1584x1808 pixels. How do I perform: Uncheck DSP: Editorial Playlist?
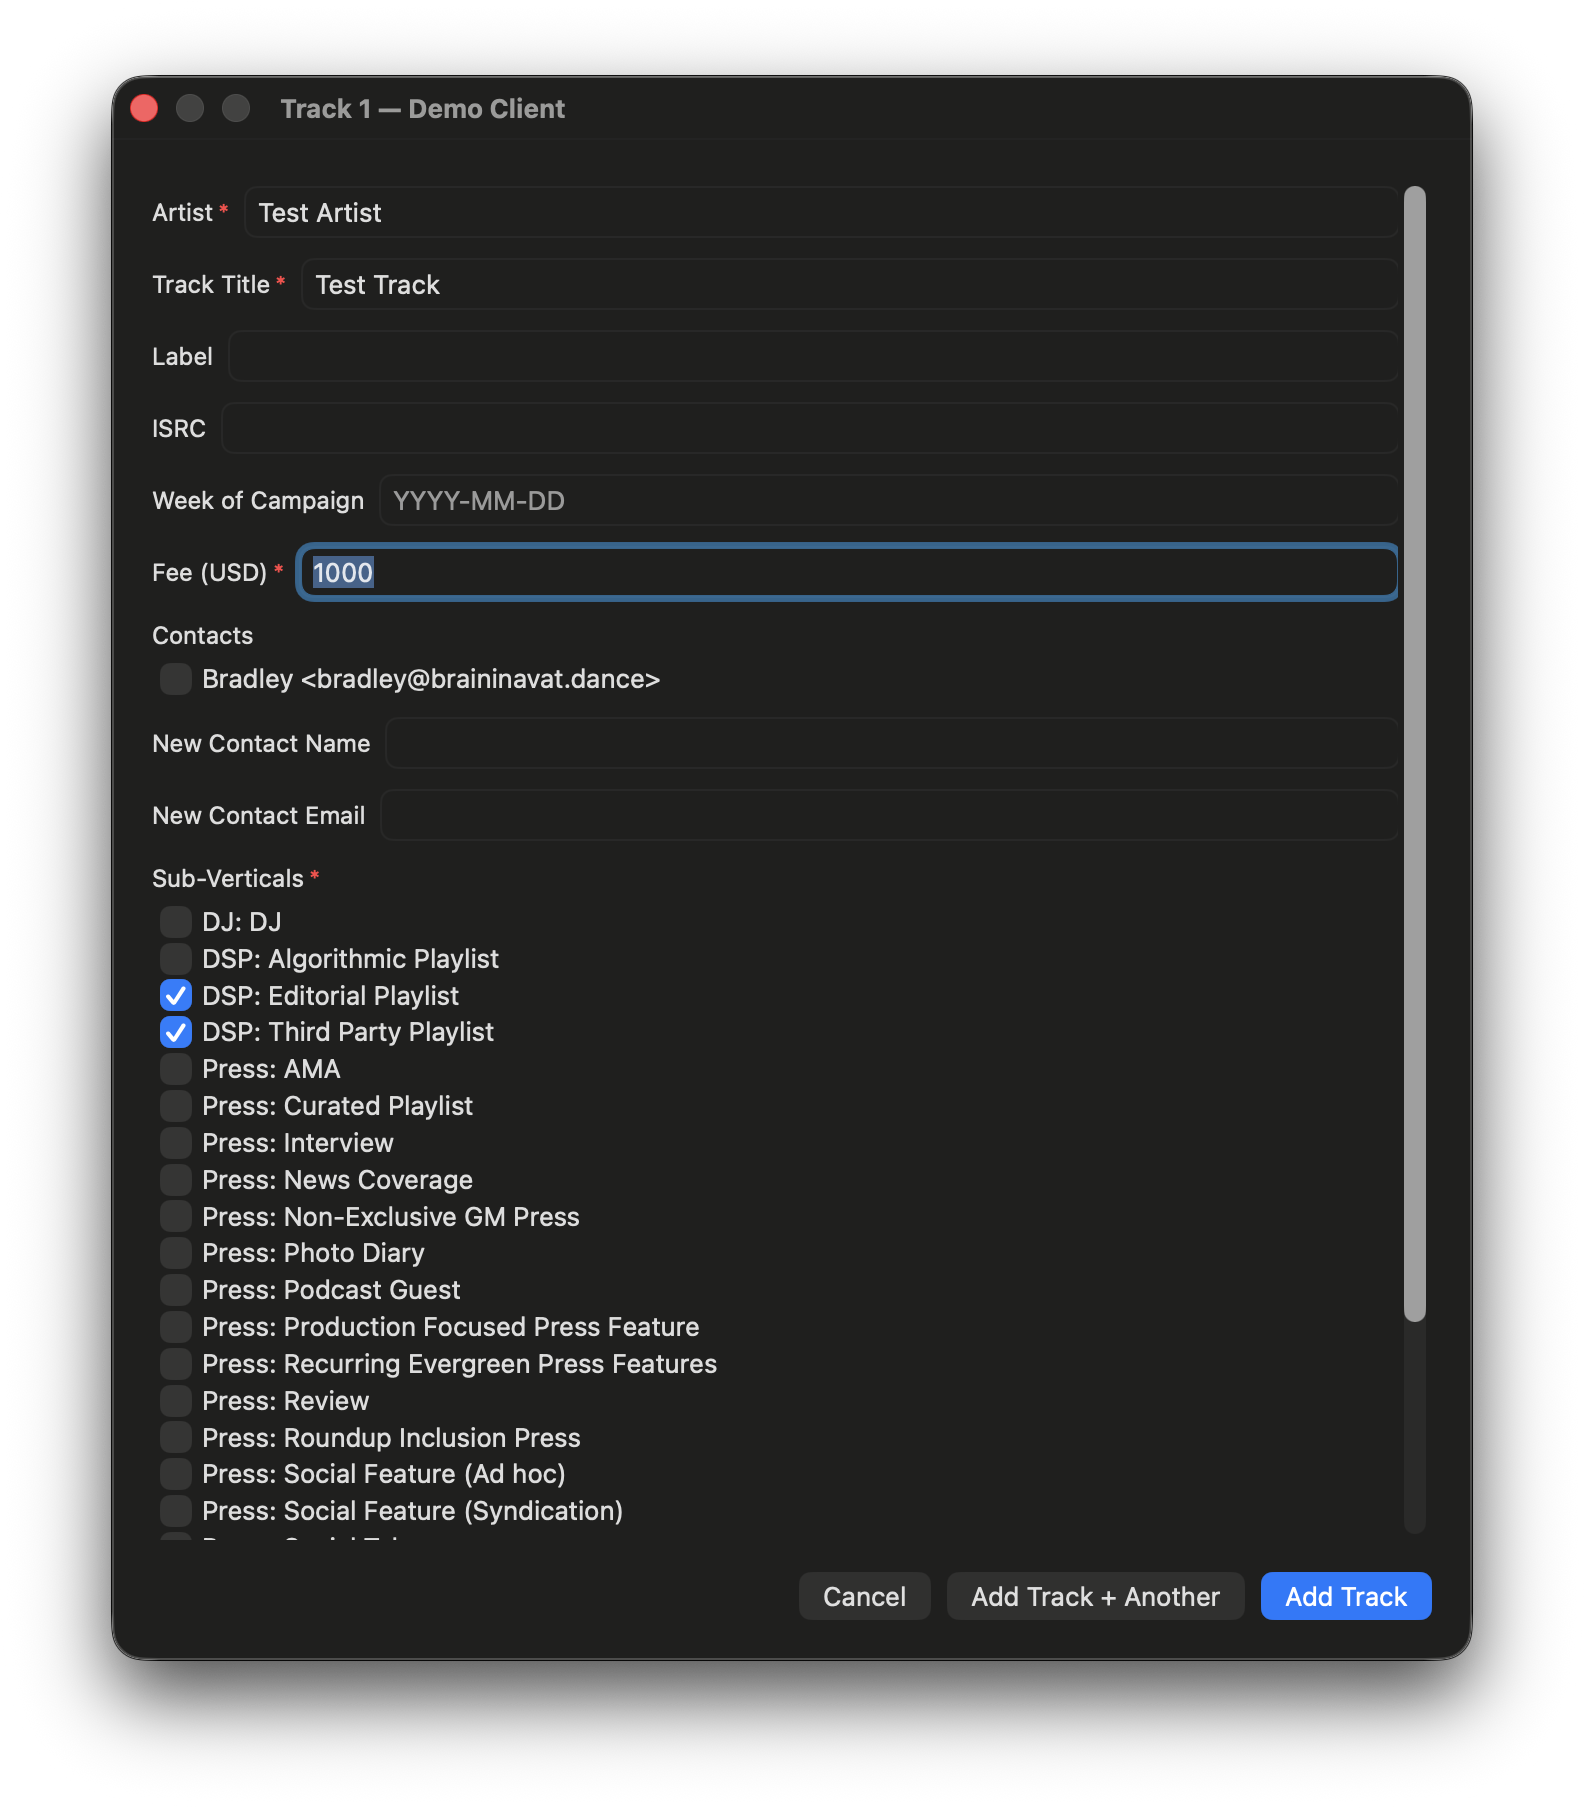point(176,996)
